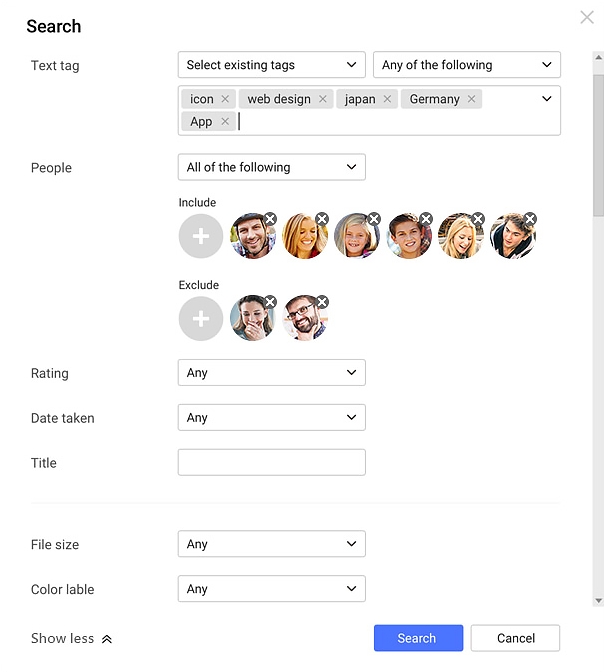Image resolution: width=604 pixels, height=672 pixels.
Task: Focus the Title text field
Action: tap(271, 462)
